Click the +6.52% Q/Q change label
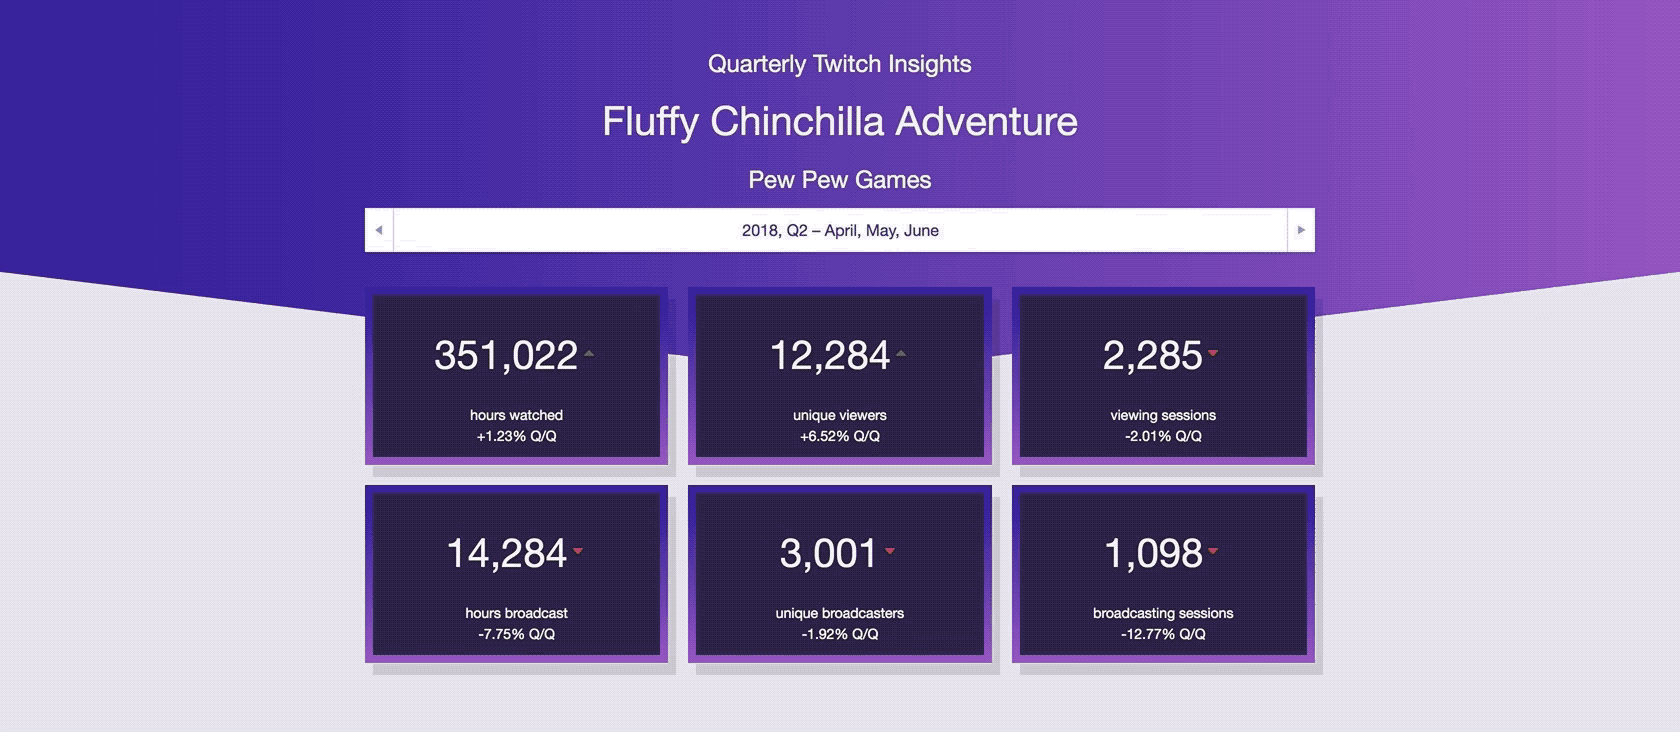 840,436
